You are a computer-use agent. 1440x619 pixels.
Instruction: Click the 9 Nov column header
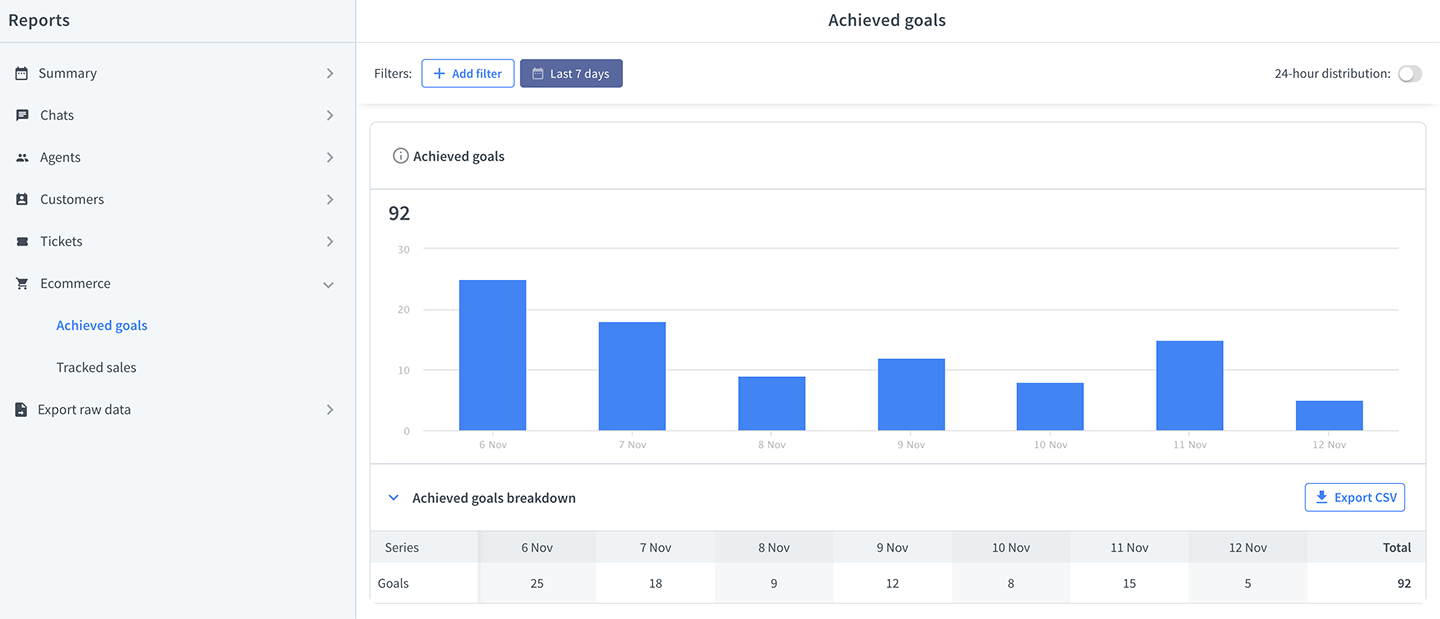[892, 547]
